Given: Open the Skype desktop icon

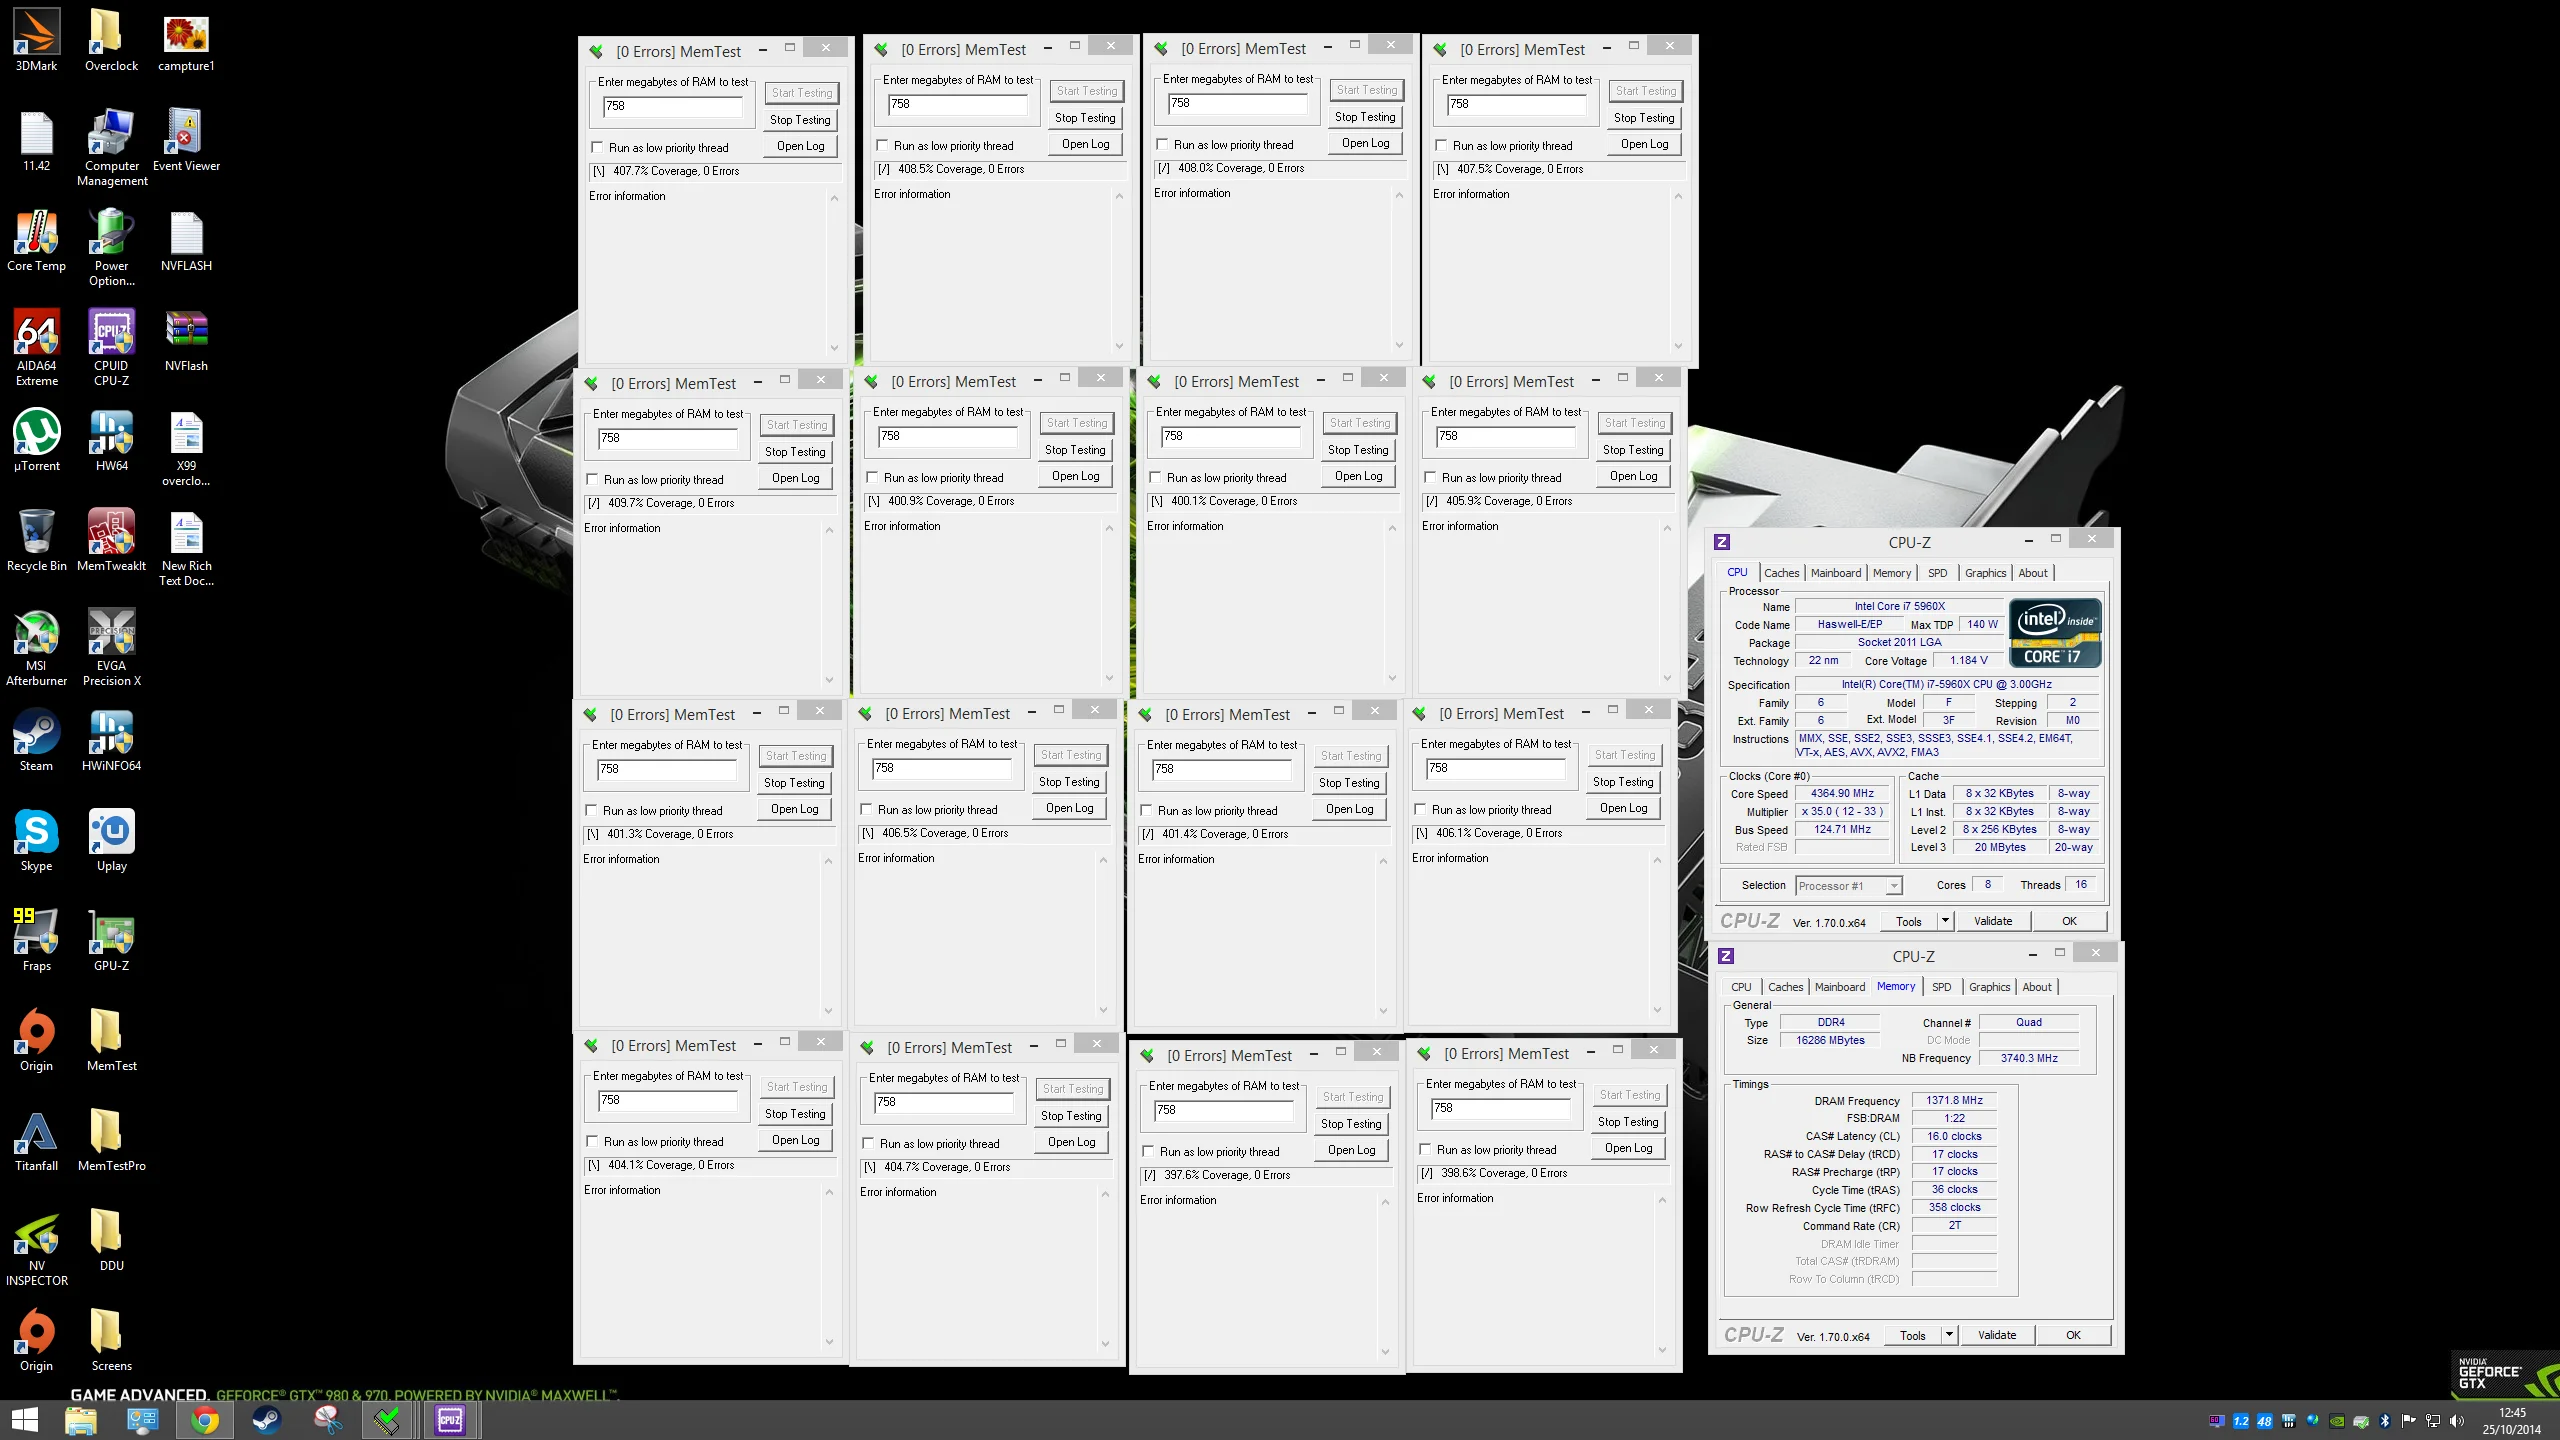Looking at the screenshot, I should (x=36, y=842).
